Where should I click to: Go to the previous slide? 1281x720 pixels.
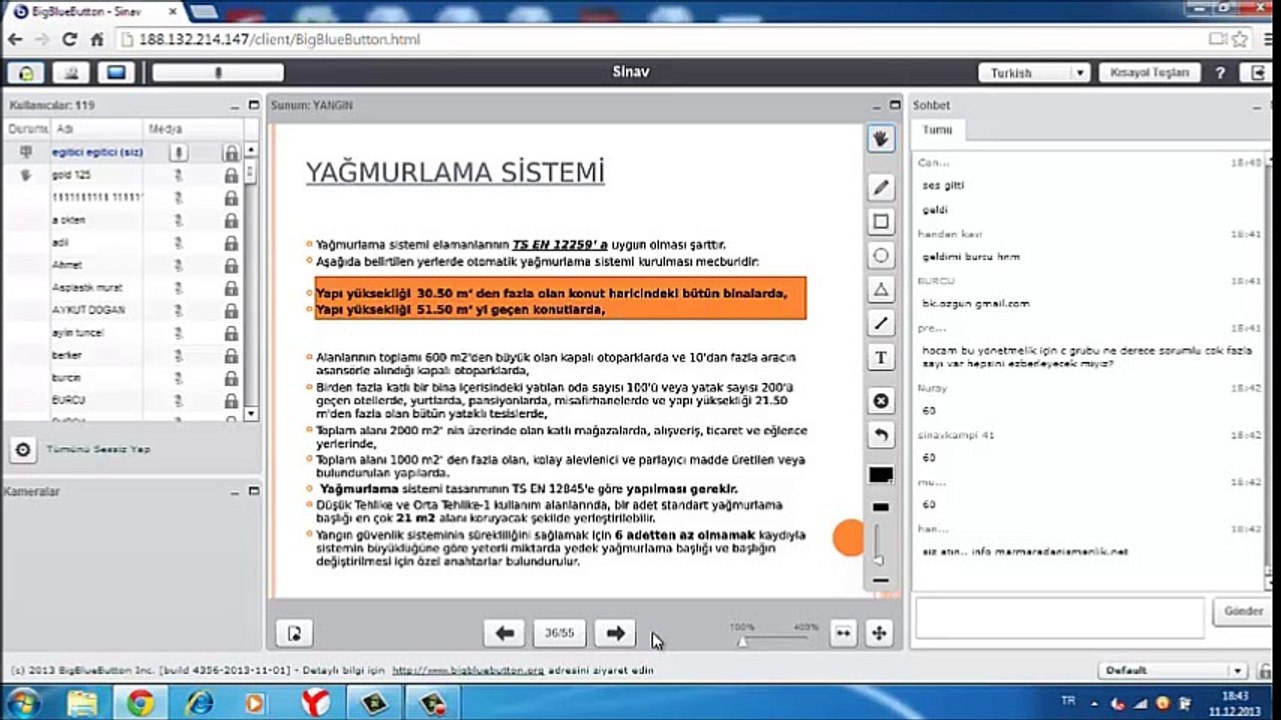[505, 633]
